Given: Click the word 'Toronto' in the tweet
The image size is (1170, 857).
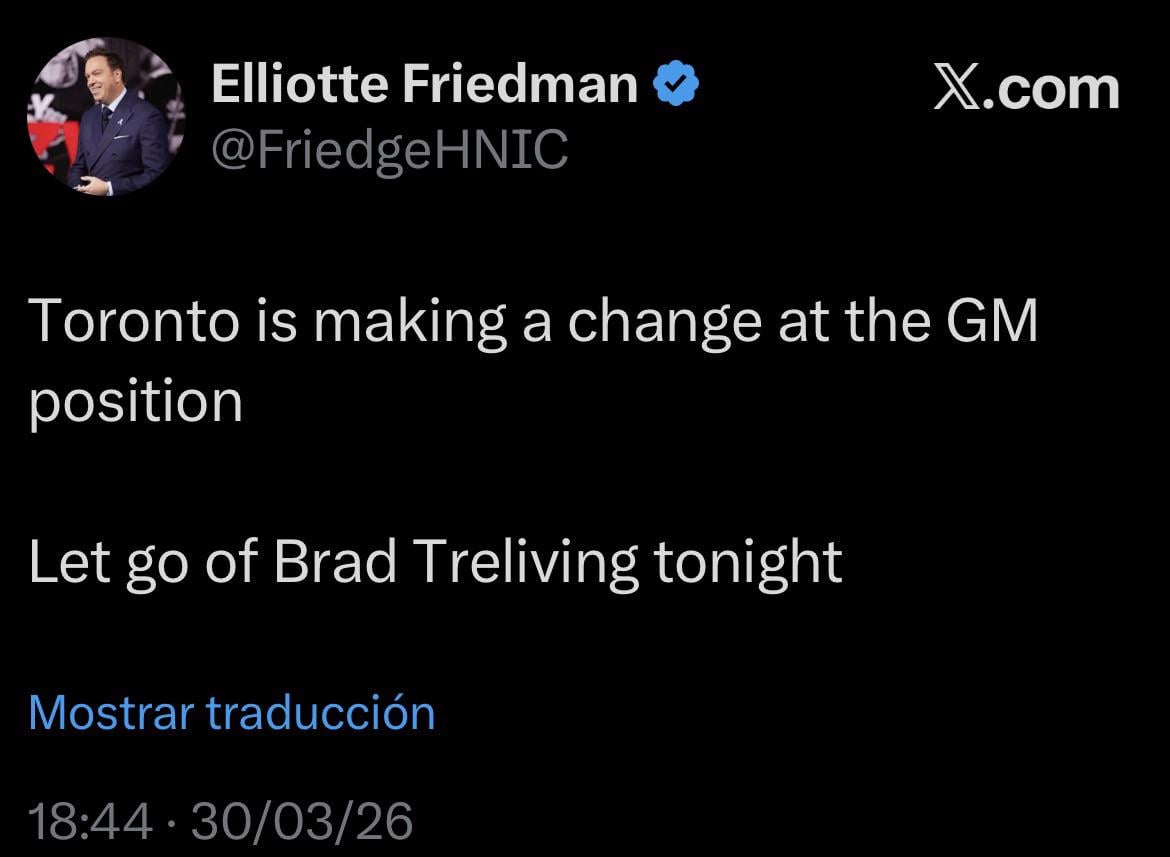Looking at the screenshot, I should pyautogui.click(x=134, y=322).
